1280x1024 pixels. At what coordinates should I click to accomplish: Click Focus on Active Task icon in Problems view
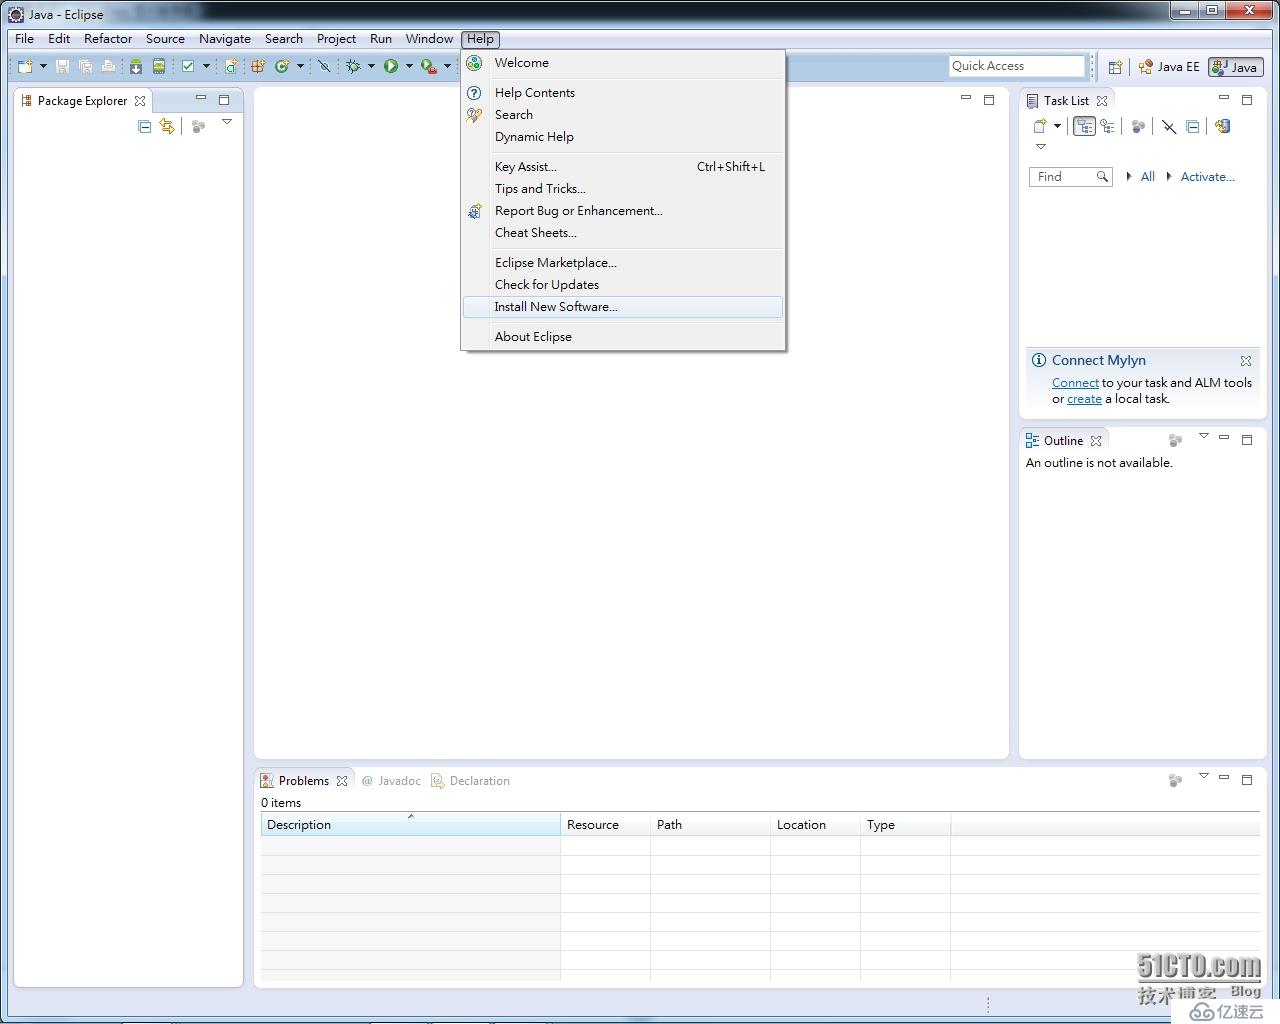point(1176,780)
